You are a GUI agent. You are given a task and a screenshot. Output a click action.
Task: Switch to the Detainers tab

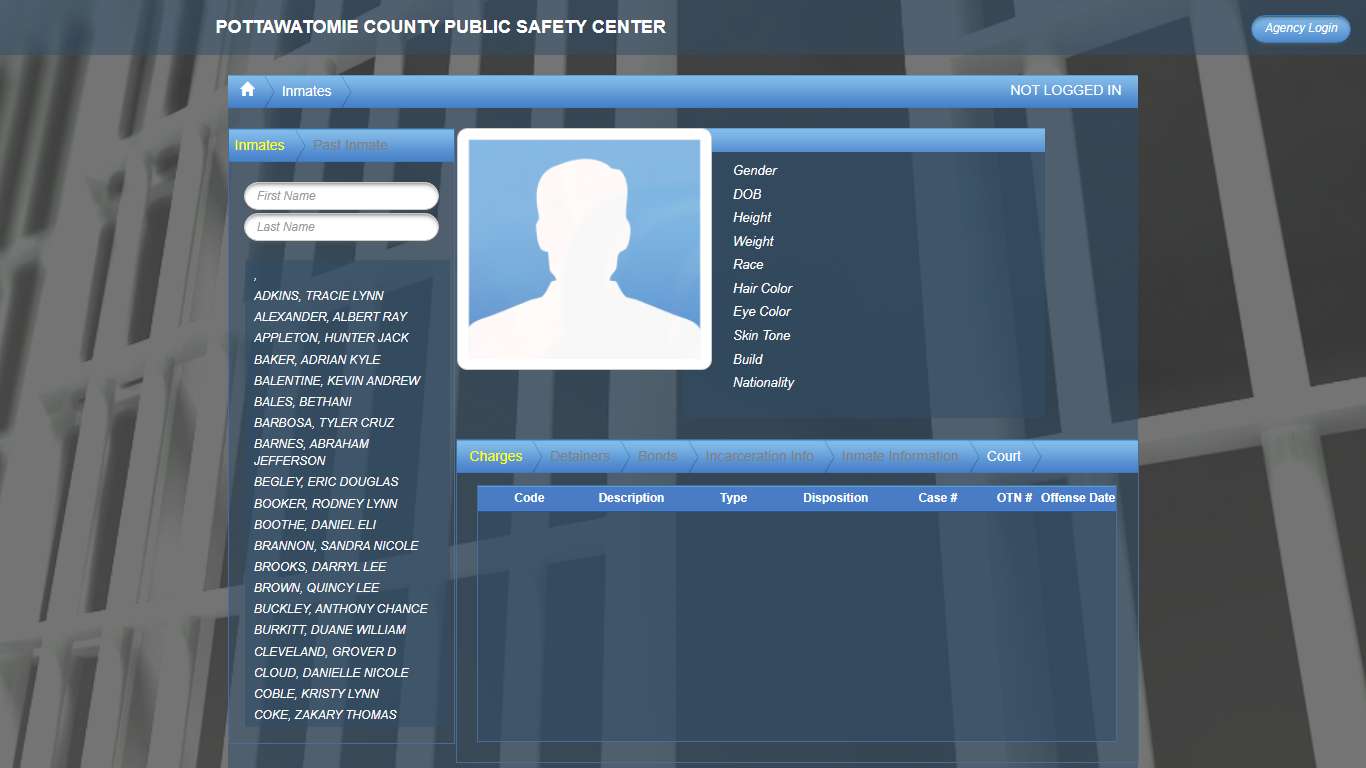(579, 456)
